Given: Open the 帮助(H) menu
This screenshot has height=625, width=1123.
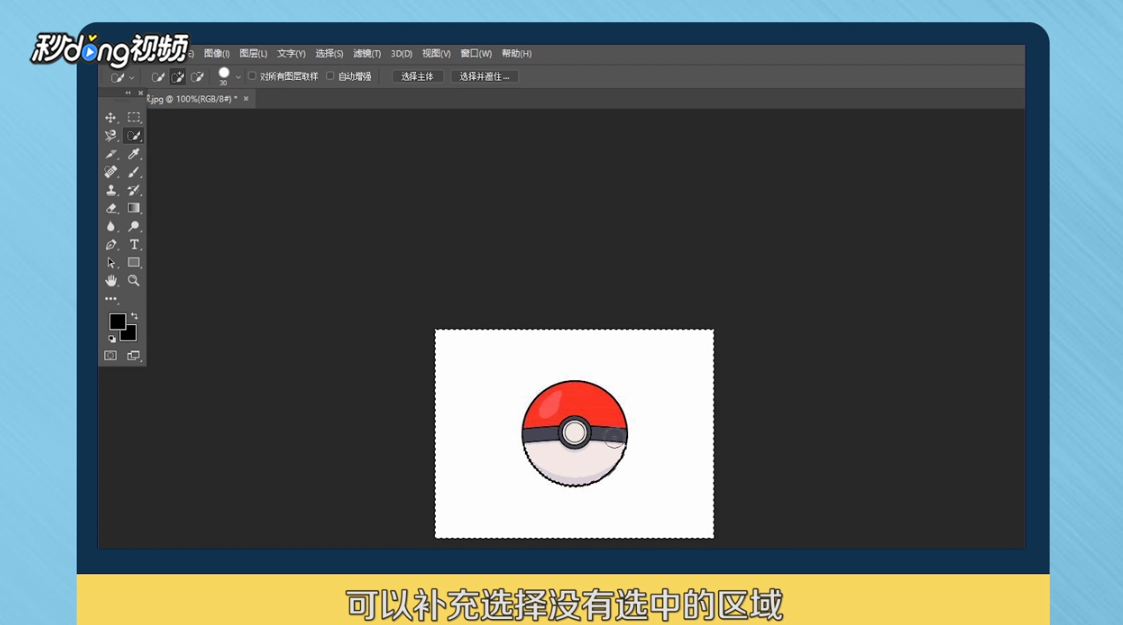Looking at the screenshot, I should (x=516, y=54).
